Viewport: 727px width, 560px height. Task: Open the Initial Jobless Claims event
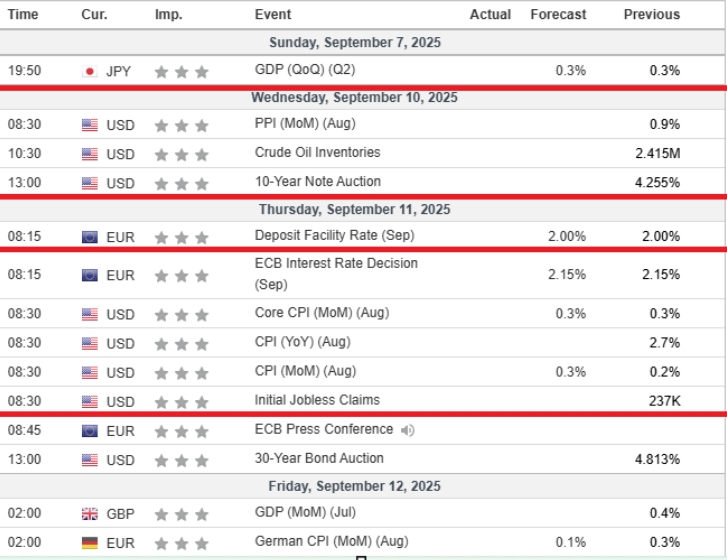[x=317, y=400]
